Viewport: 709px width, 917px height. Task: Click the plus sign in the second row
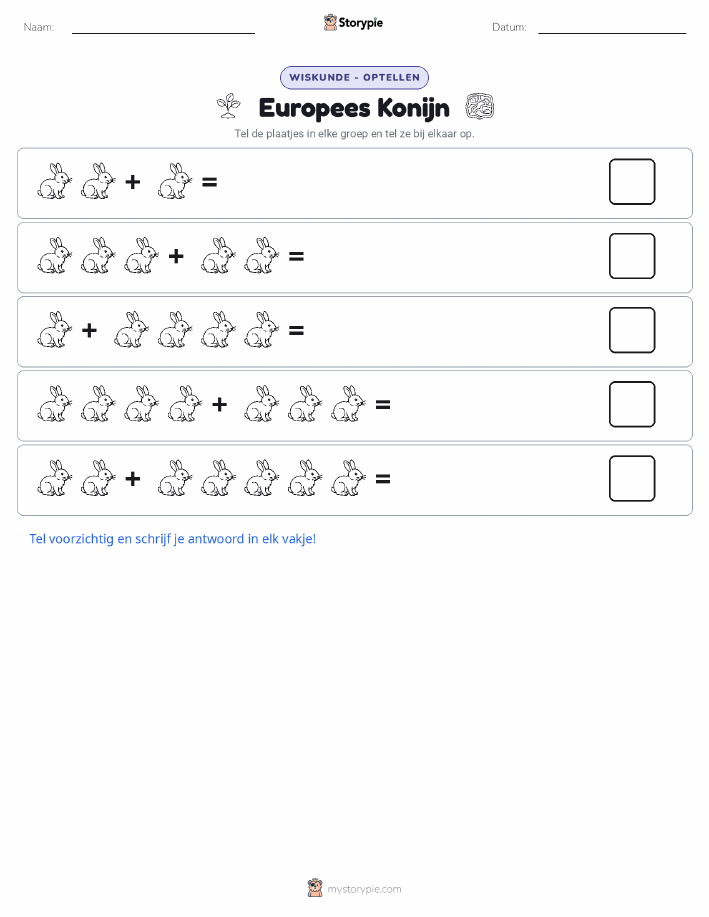[x=176, y=256]
